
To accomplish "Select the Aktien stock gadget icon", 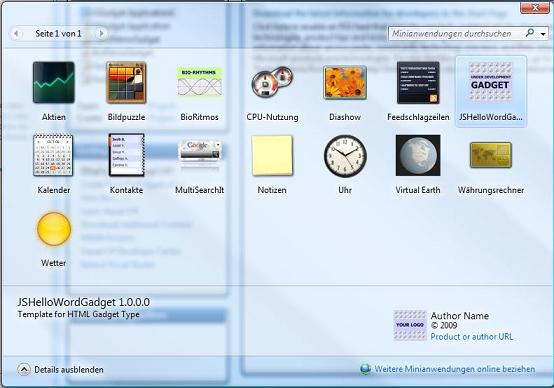I will pos(54,83).
